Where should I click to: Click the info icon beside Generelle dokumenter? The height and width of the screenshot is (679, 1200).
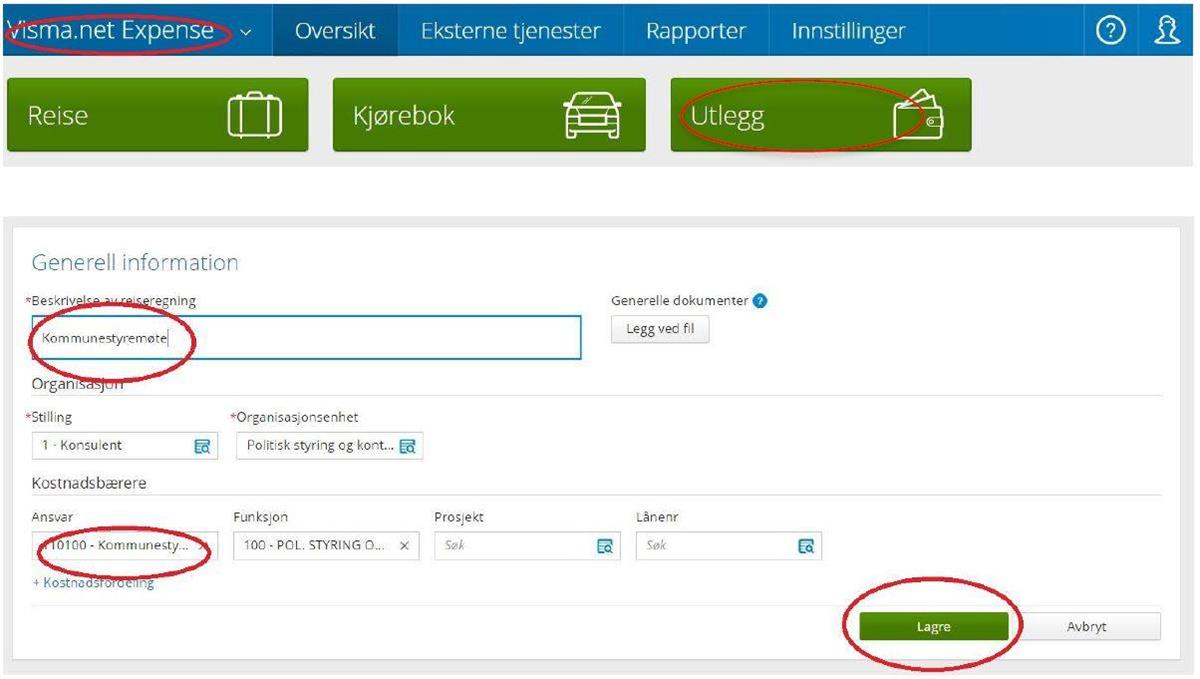pos(760,301)
